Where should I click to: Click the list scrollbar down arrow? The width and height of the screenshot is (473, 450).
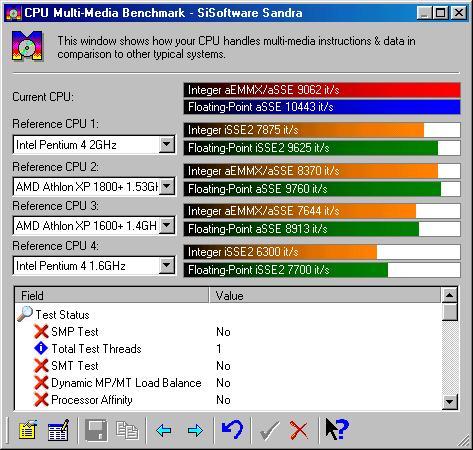[x=450, y=402]
